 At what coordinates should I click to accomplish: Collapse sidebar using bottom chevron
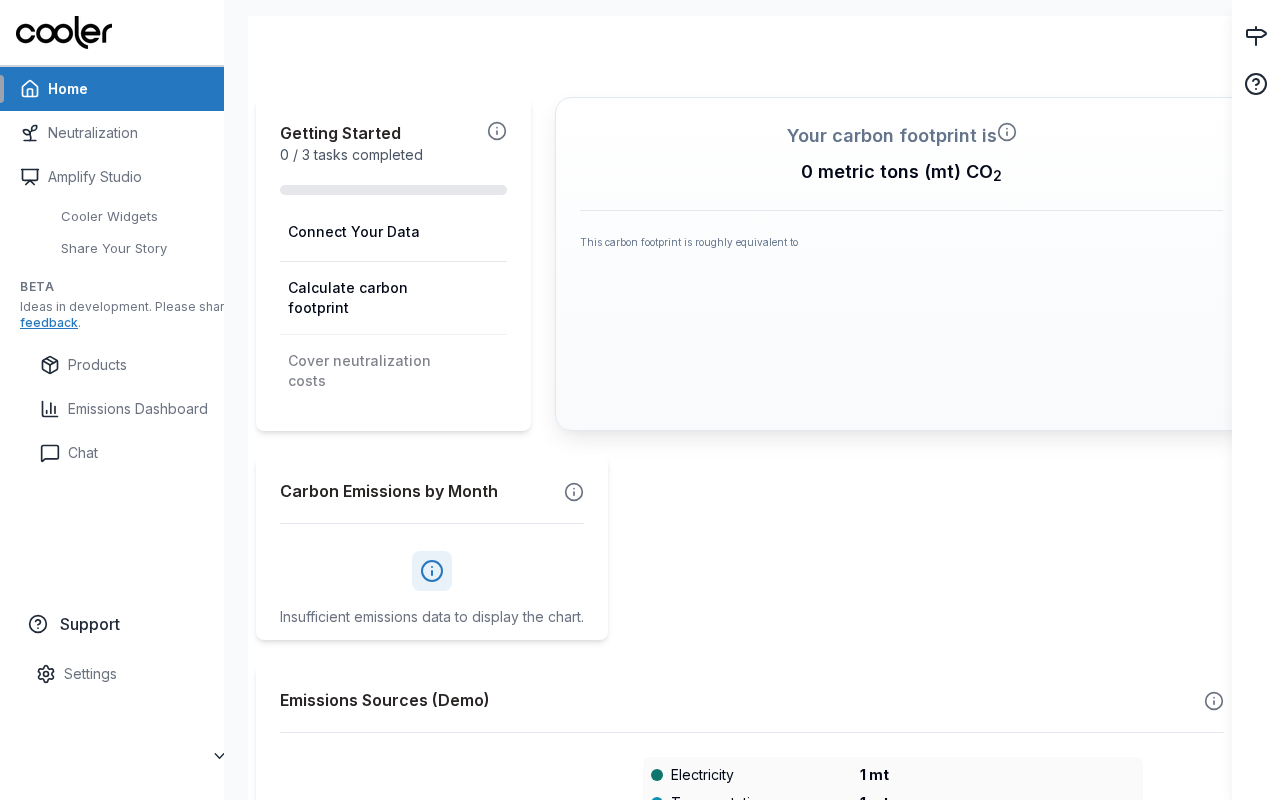click(x=219, y=756)
